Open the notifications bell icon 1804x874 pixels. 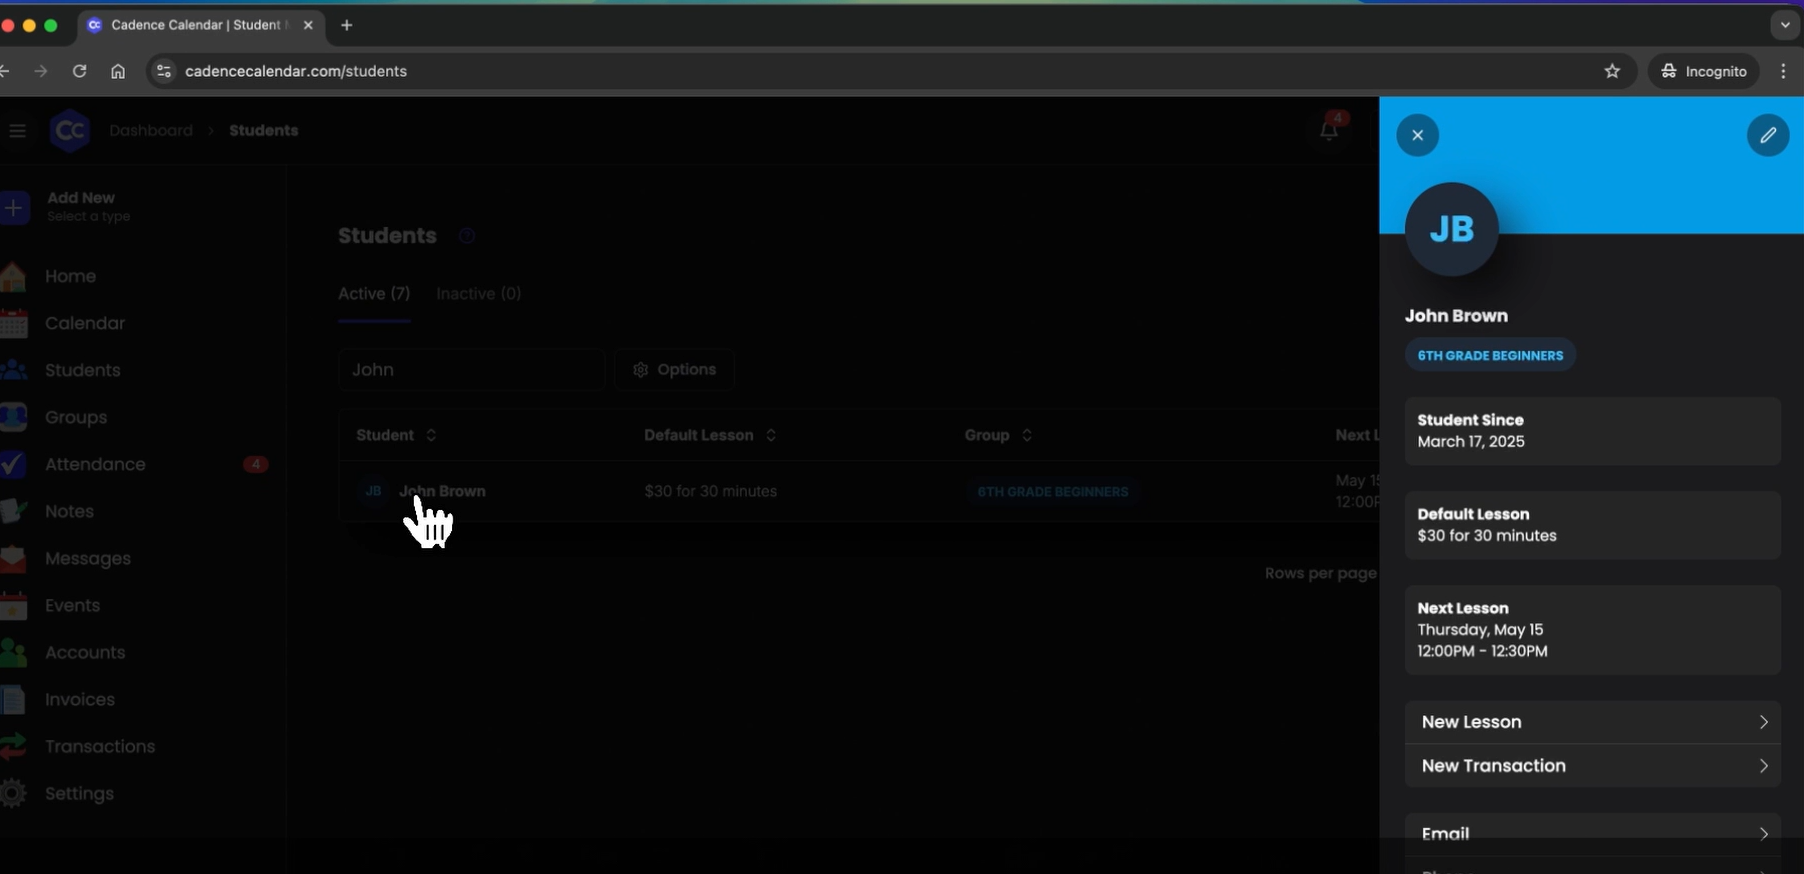[1328, 130]
